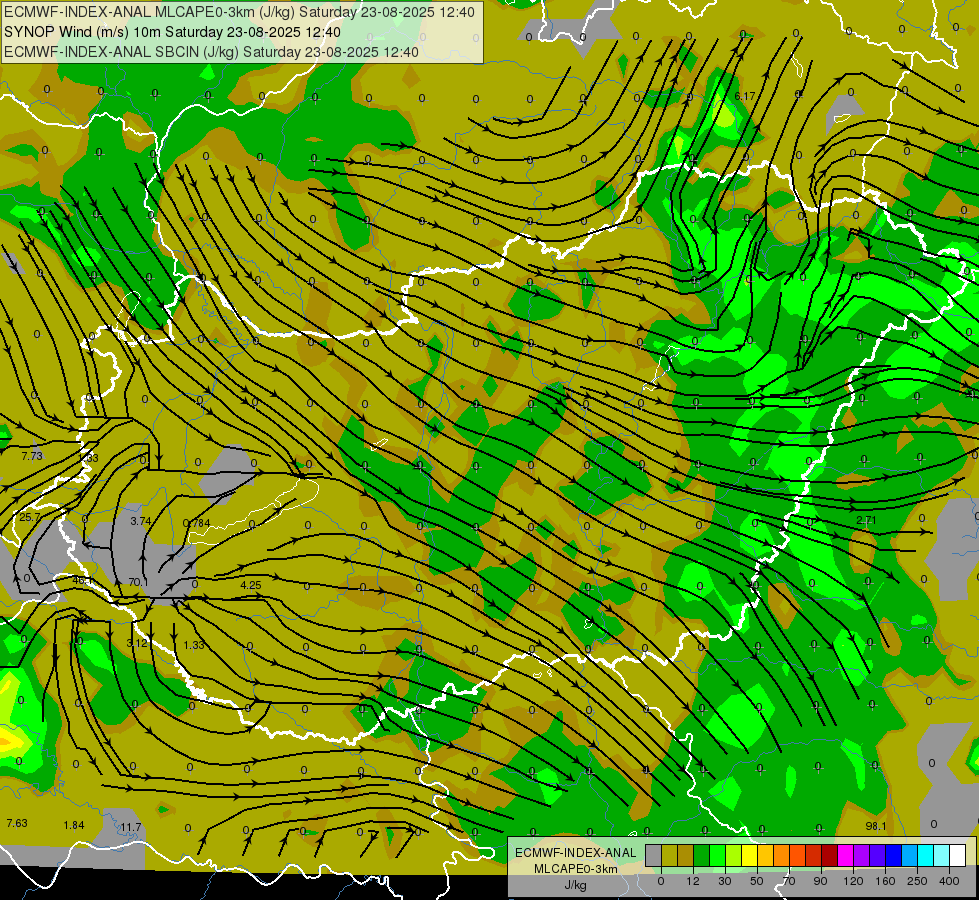Click the legend scale label 90

[x=820, y=881]
